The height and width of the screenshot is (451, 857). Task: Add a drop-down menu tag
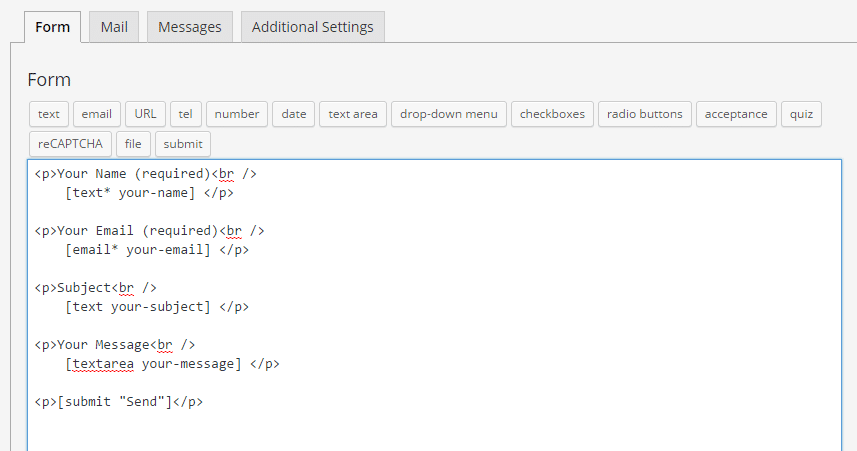[x=449, y=114]
